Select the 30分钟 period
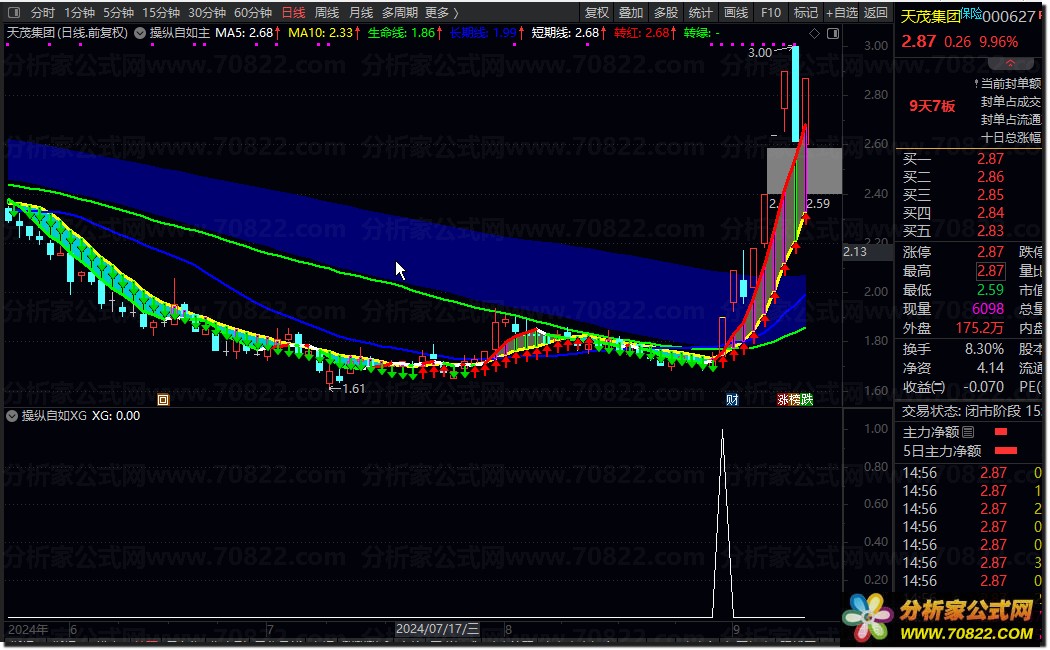The width and height of the screenshot is (1050, 650). point(207,12)
